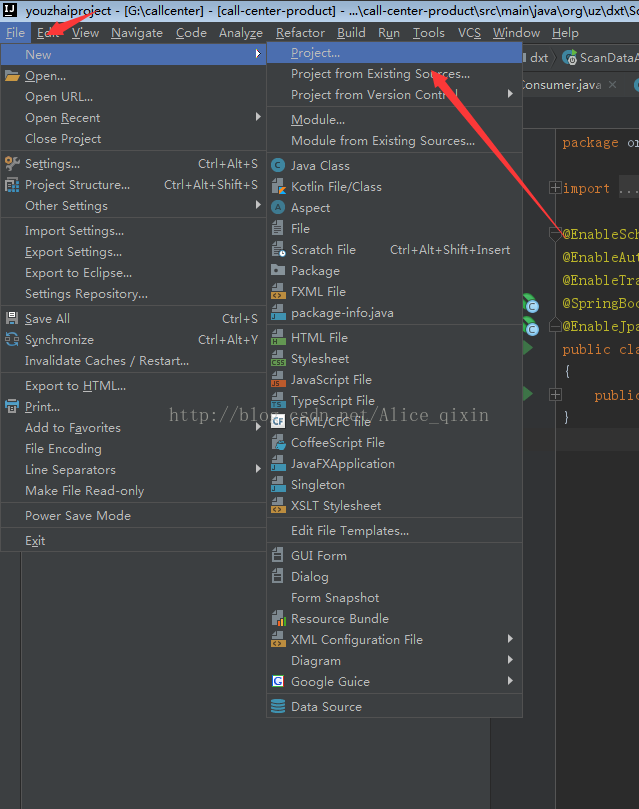Click the Google Guice icon
Image resolution: width=639 pixels, height=809 pixels.
tap(278, 681)
